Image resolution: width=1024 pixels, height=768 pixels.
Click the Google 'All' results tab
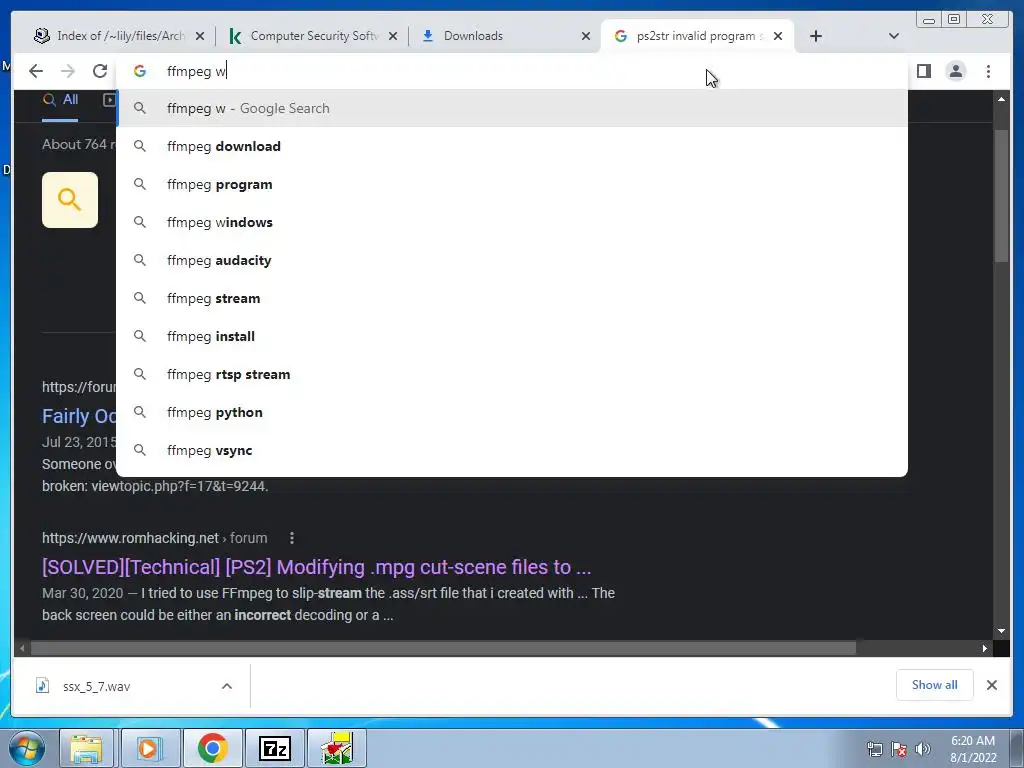coord(60,100)
